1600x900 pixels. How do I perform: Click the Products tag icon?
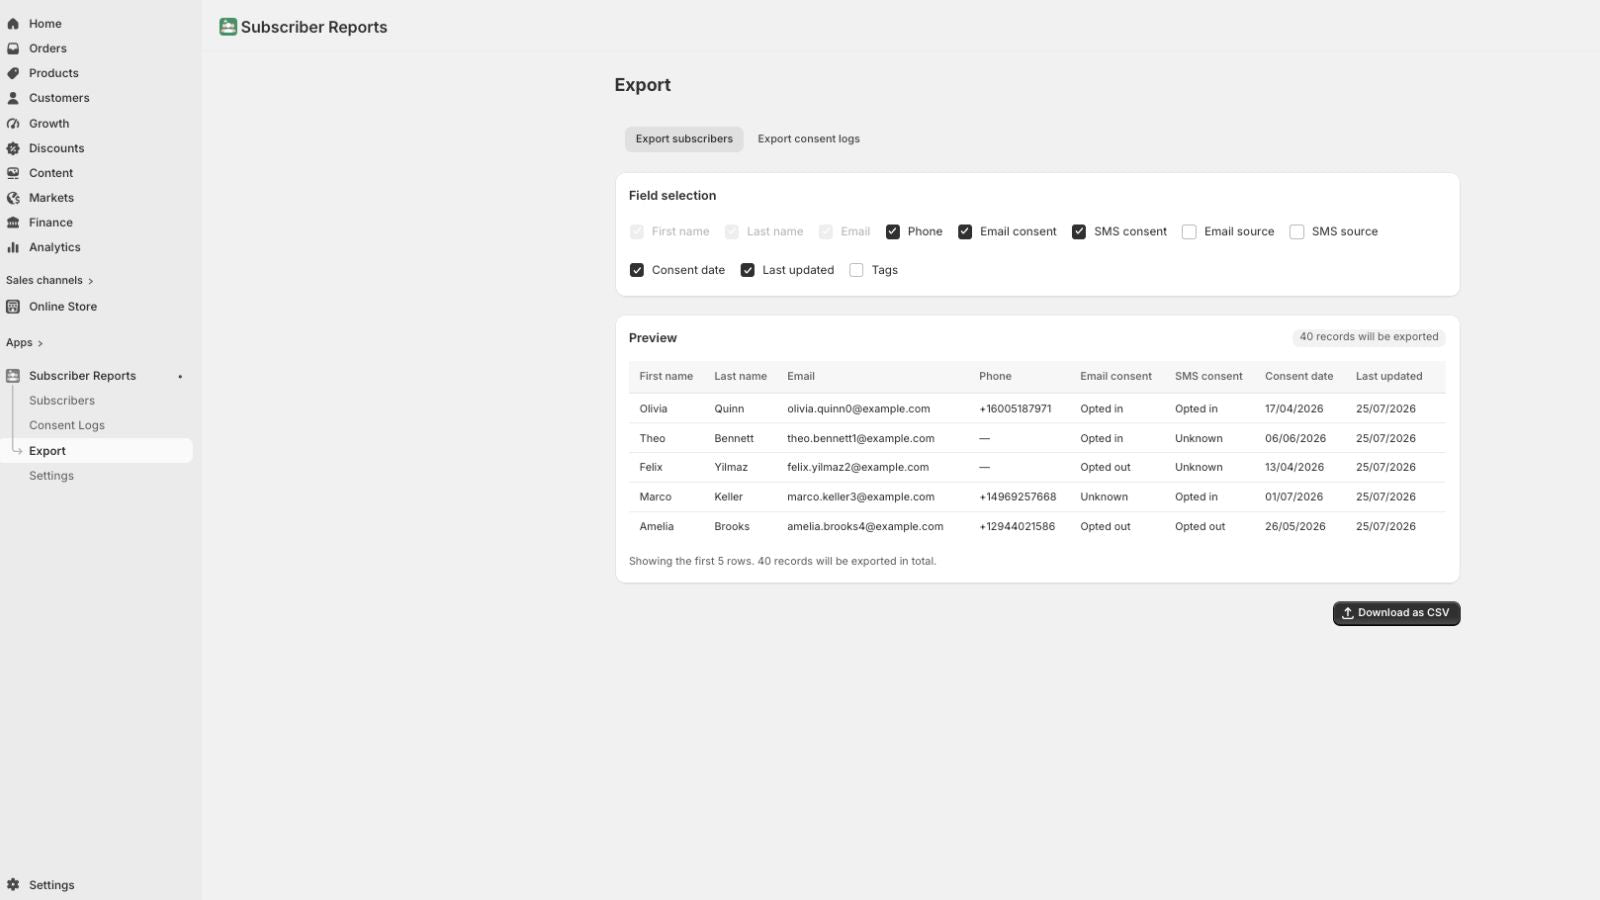pos(13,73)
